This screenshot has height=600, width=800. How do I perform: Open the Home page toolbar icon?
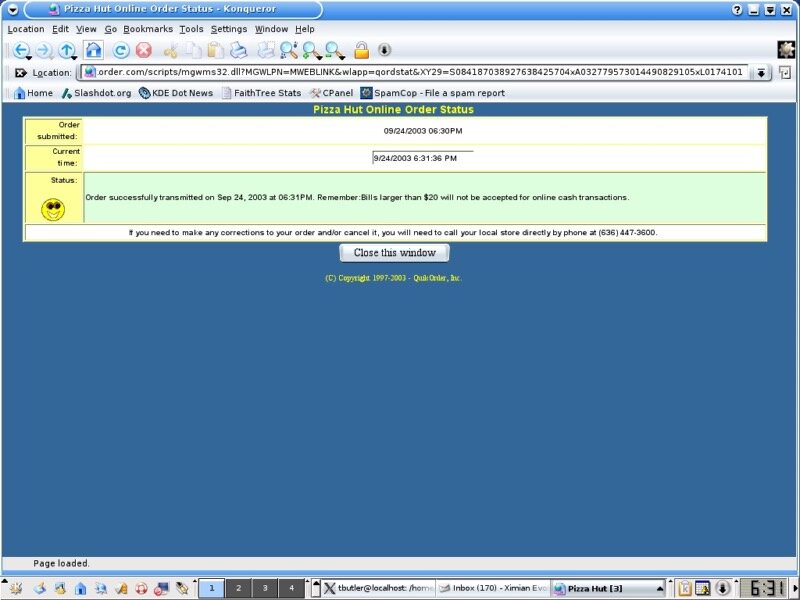(x=93, y=49)
